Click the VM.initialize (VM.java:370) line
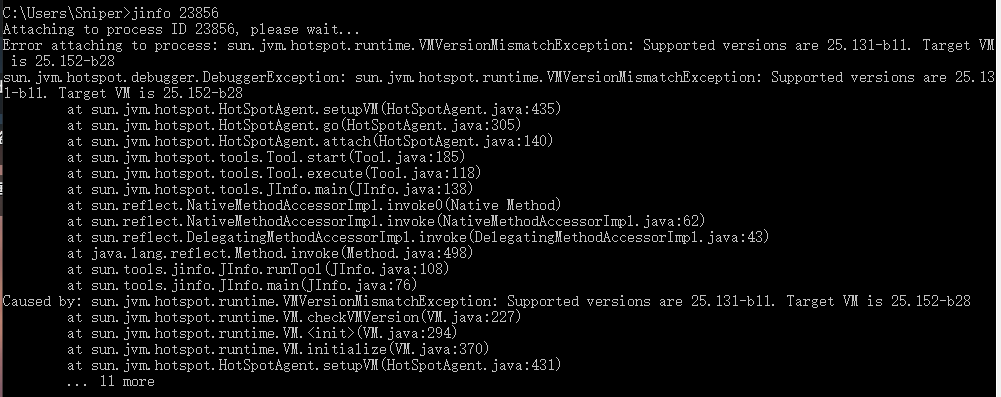Screen dimensions: 1001x397 point(278,349)
